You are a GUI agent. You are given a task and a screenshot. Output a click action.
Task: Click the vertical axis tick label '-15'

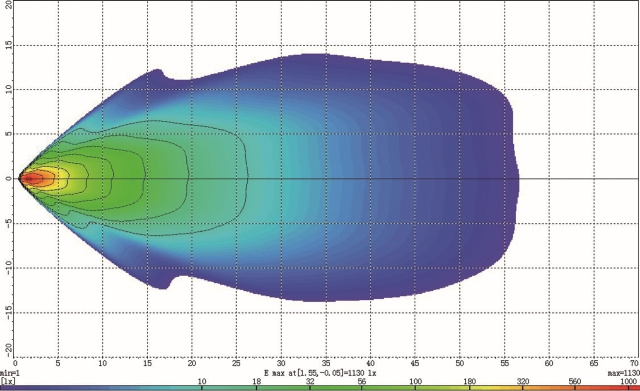click(x=8, y=312)
